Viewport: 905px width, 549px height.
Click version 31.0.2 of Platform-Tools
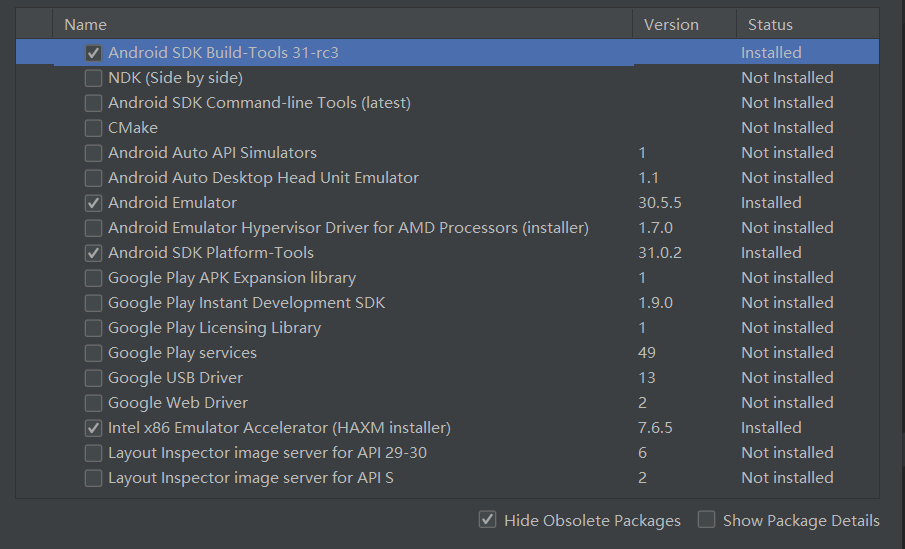(x=660, y=253)
